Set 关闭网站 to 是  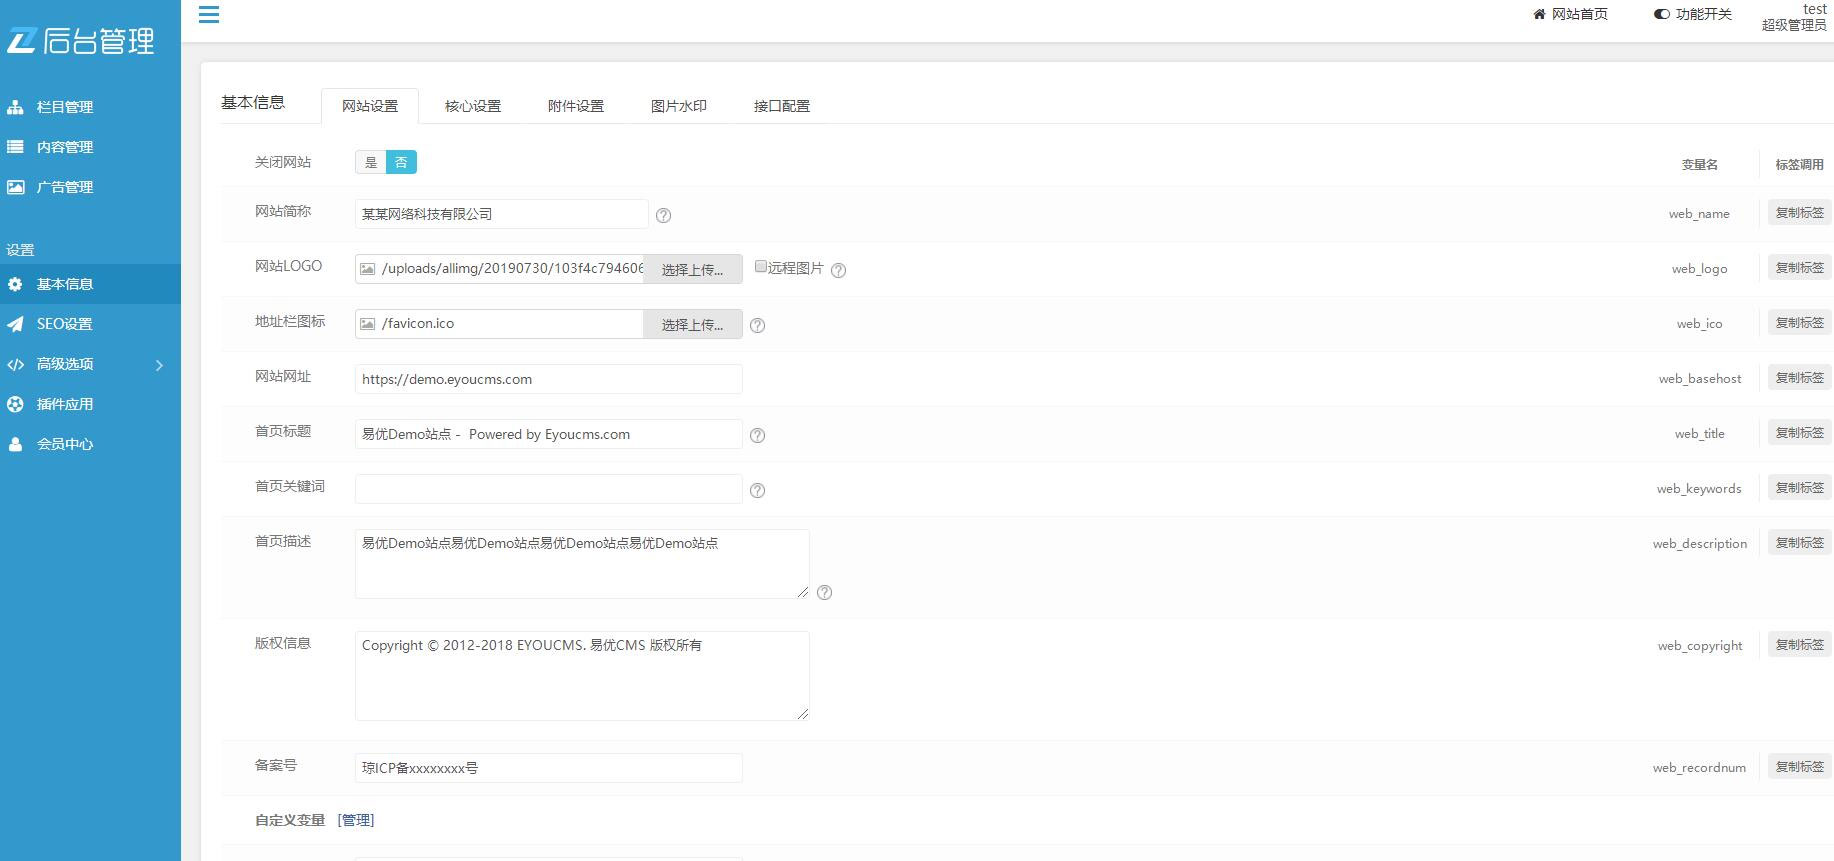pyautogui.click(x=371, y=162)
